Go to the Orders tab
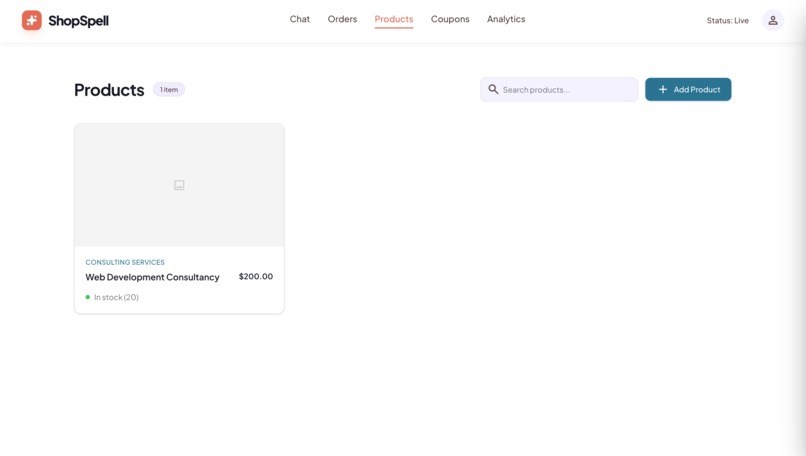The image size is (806, 456). (342, 19)
